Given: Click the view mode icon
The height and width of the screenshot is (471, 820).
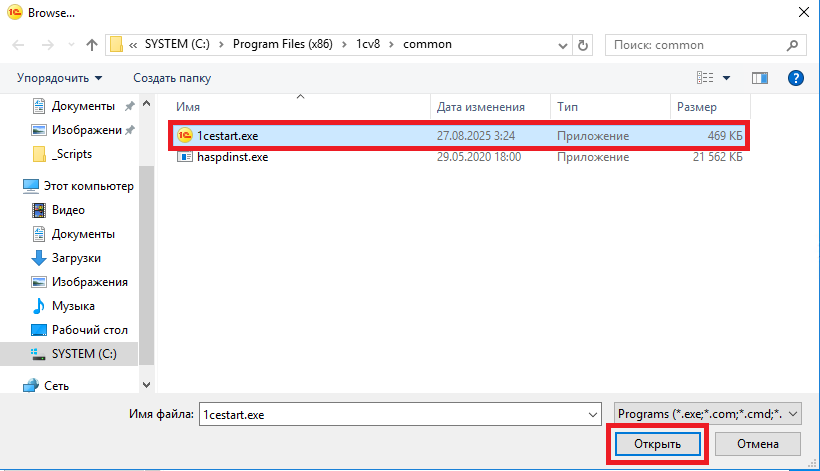Looking at the screenshot, I should point(705,77).
